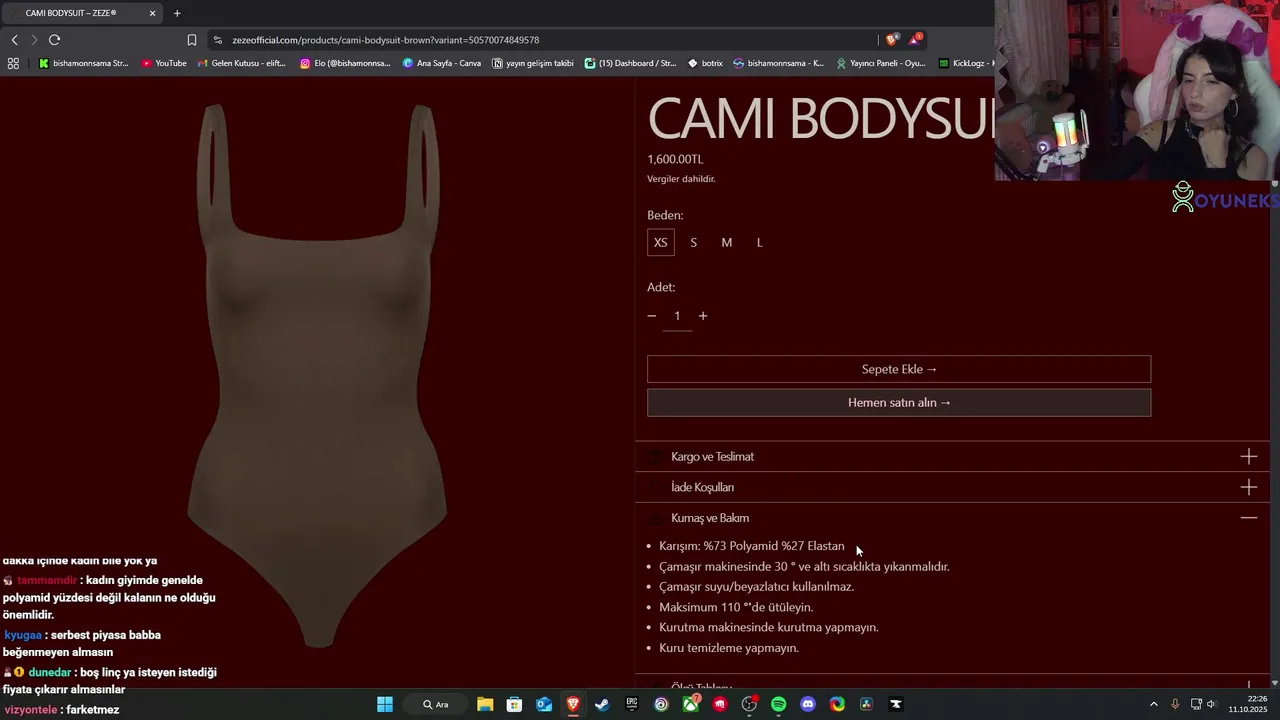This screenshot has height=720, width=1280.
Task: Select the CAMI BODYSUIT – ZEZE tab
Action: tap(82, 13)
